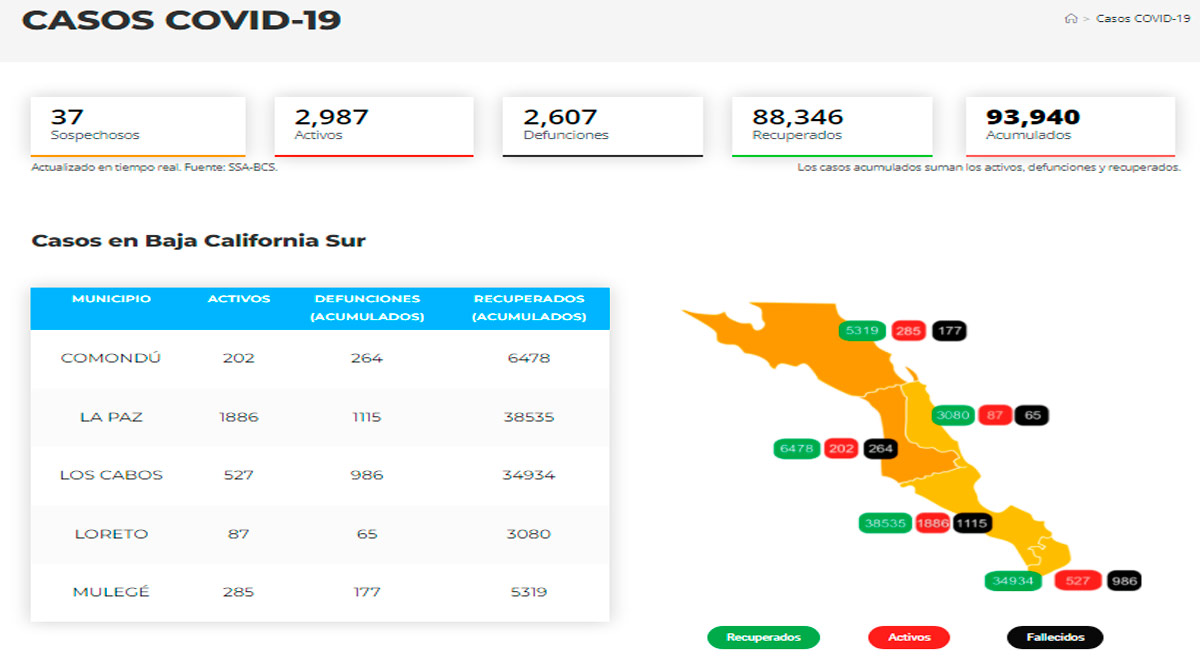Select the green Recuperados legend pill
1200x666 pixels.
[763, 637]
